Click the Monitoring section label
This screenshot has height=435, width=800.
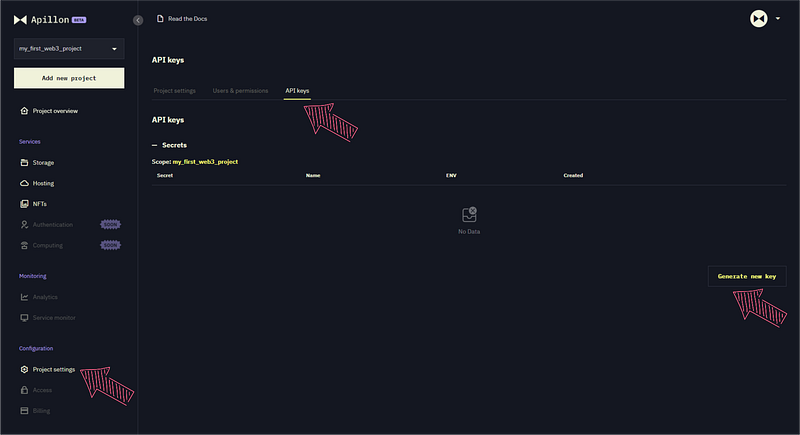[33, 276]
